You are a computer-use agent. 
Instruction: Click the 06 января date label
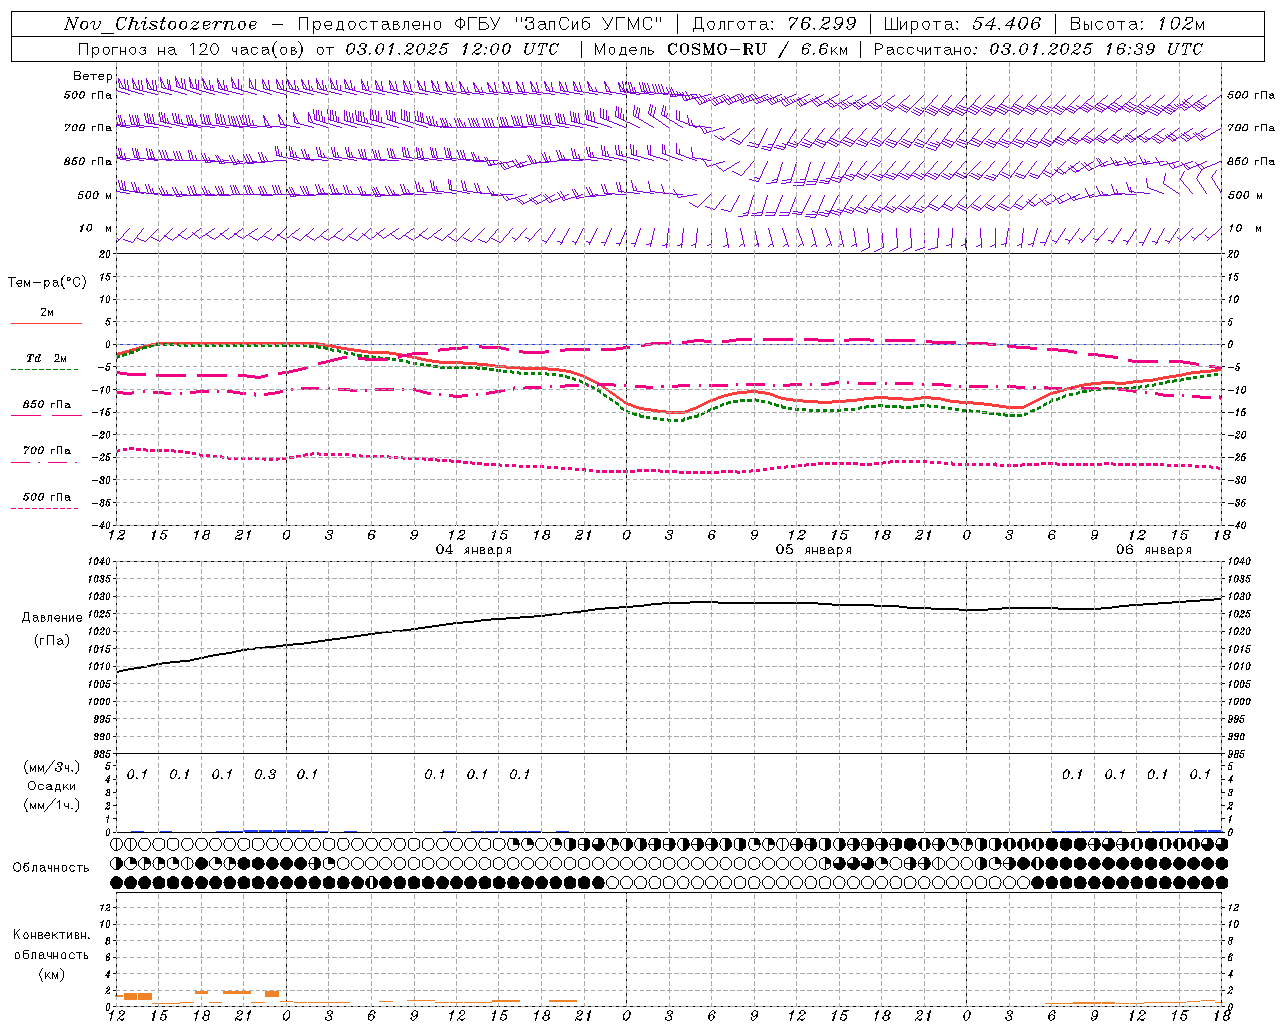pyautogui.click(x=1154, y=550)
